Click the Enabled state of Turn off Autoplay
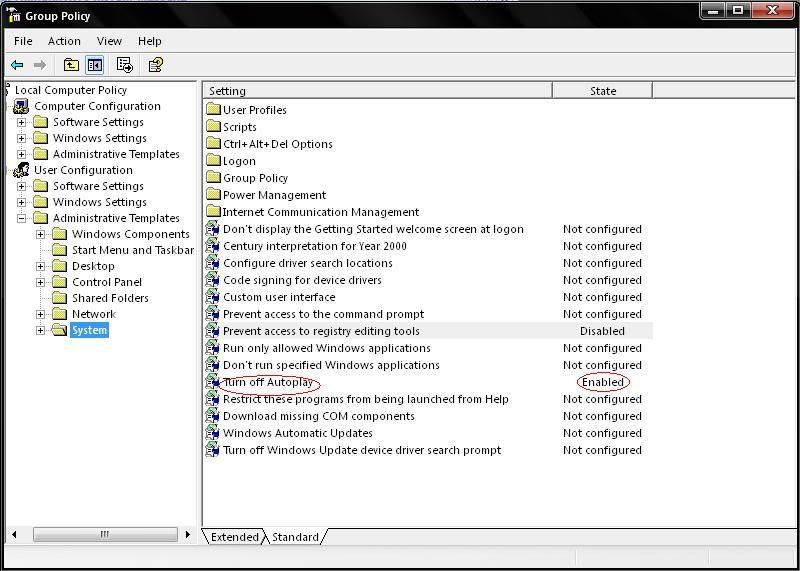Image resolution: width=800 pixels, height=571 pixels. tap(603, 382)
